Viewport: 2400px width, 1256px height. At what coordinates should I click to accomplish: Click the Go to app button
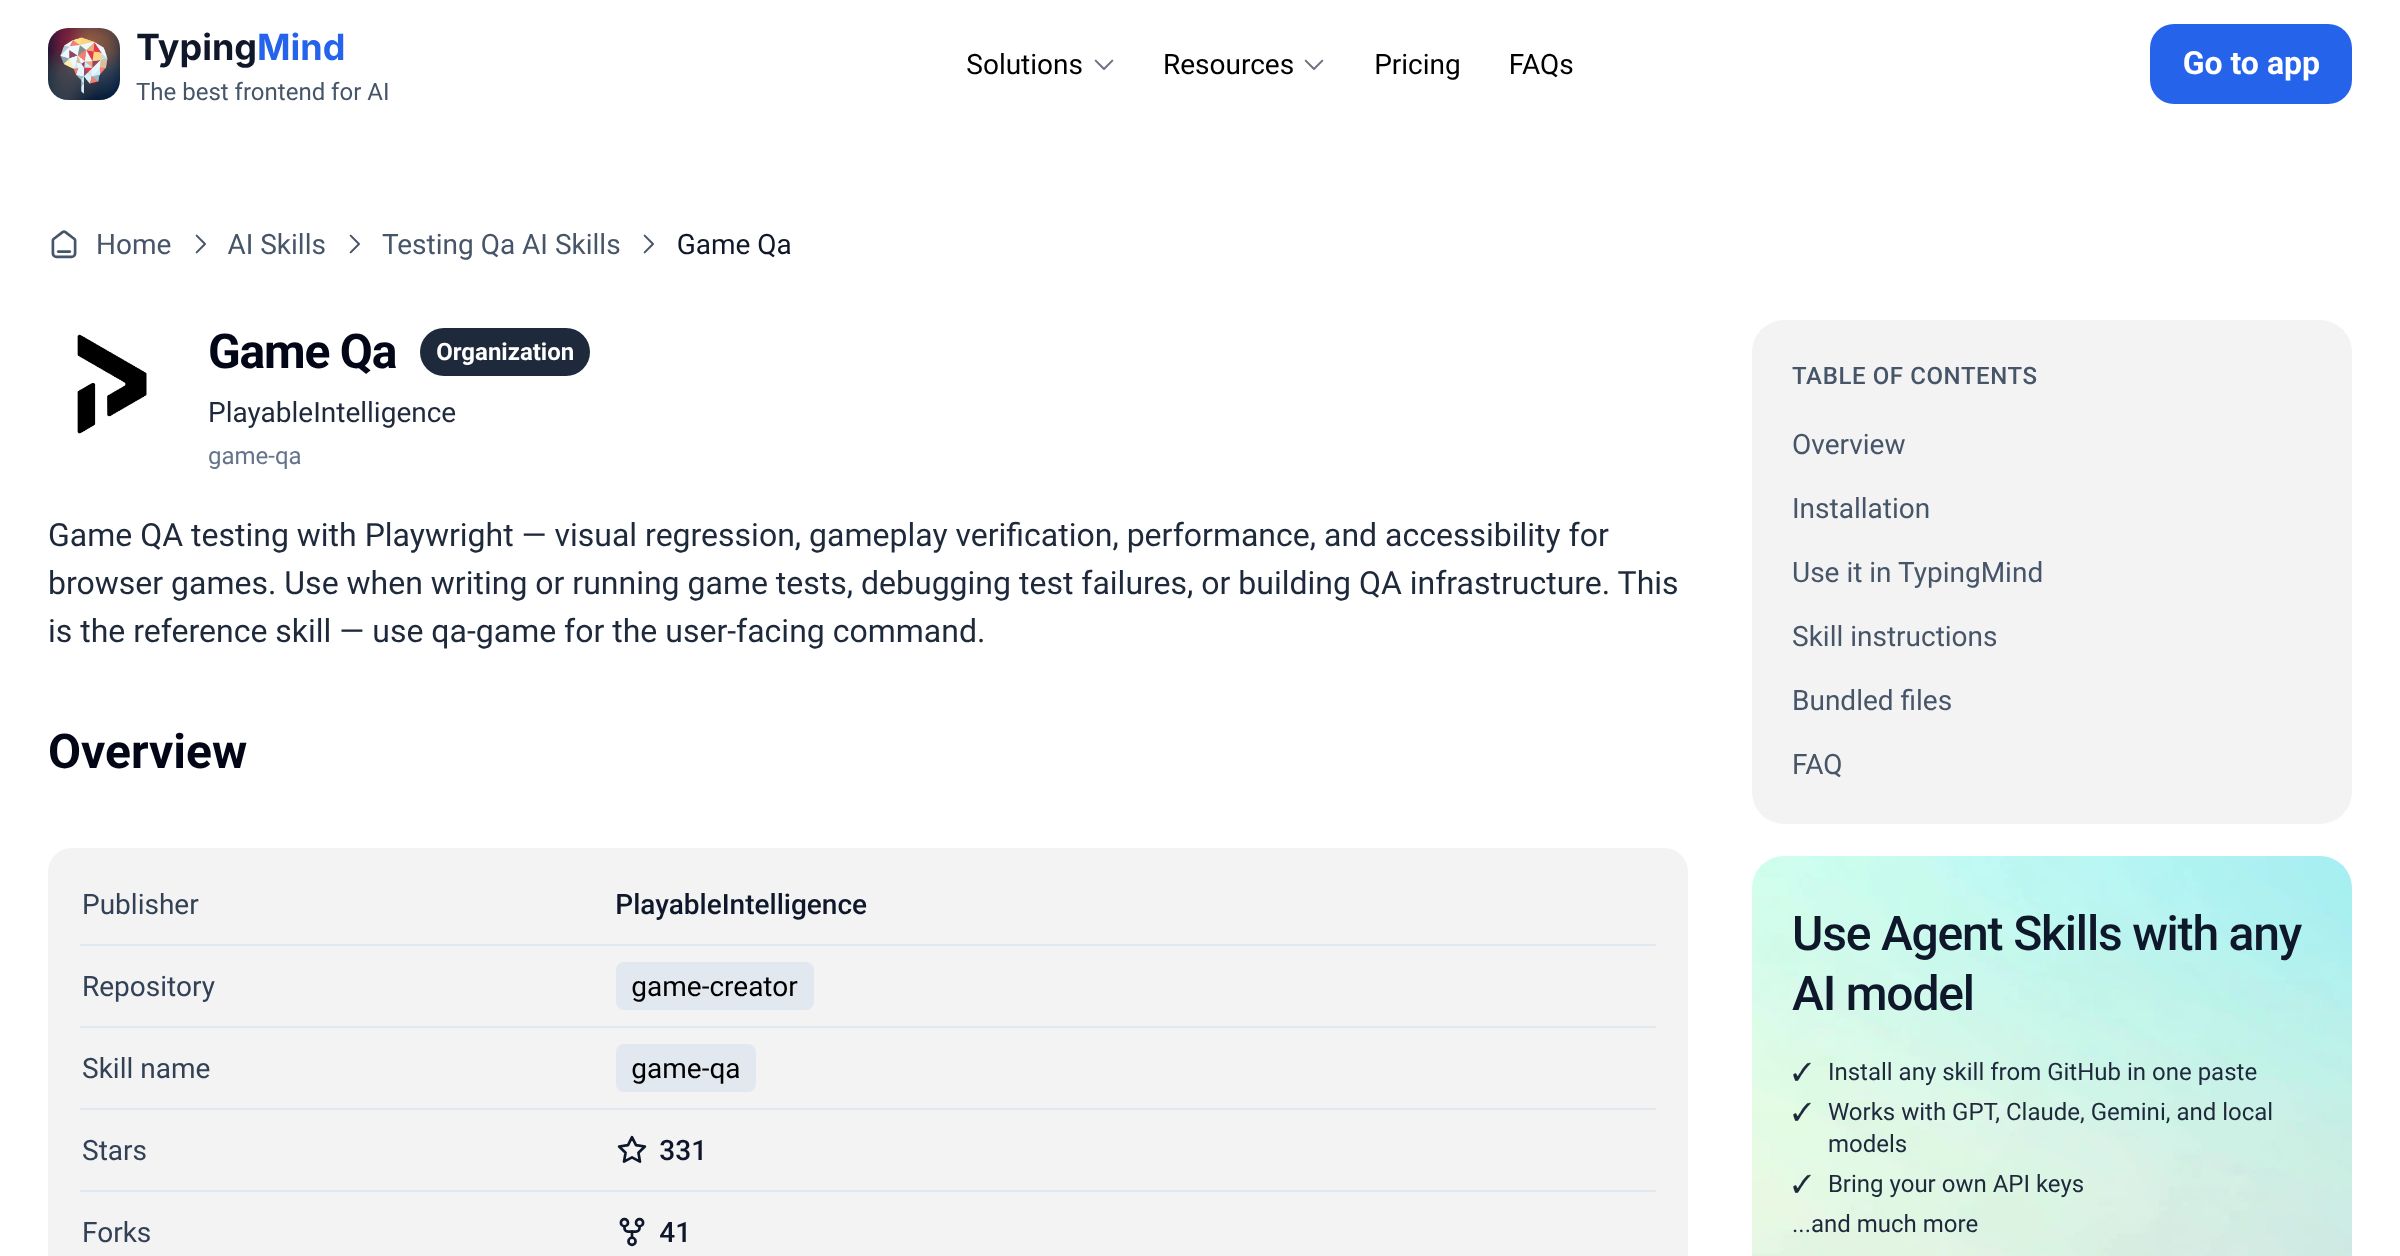(x=2251, y=64)
